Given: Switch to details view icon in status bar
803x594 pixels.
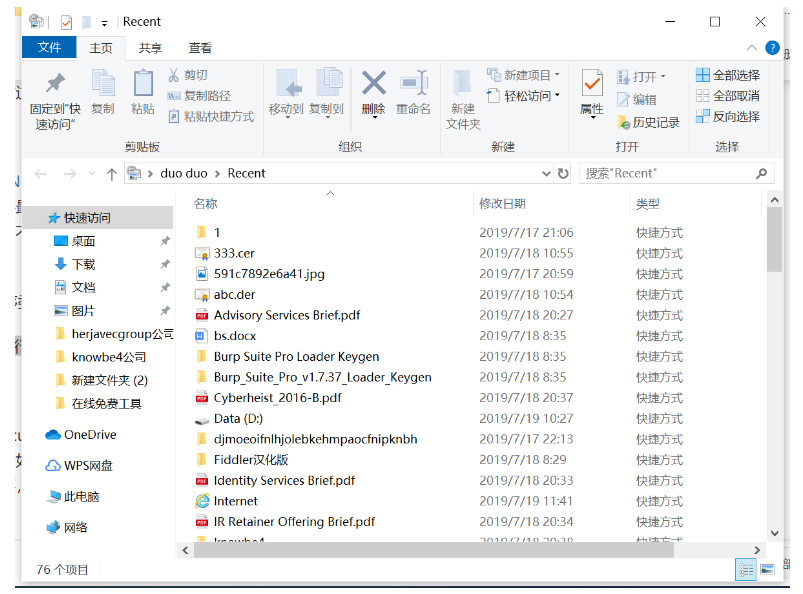Looking at the screenshot, I should (746, 569).
